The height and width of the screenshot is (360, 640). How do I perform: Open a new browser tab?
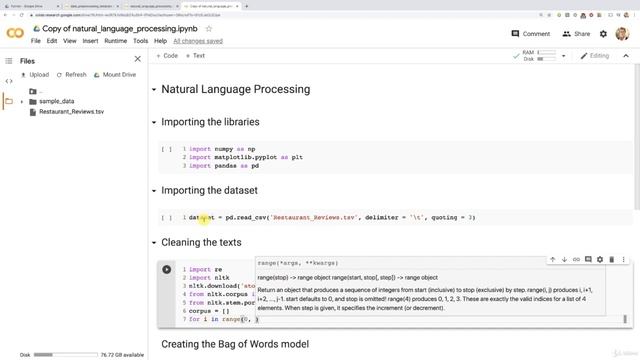[247, 6]
